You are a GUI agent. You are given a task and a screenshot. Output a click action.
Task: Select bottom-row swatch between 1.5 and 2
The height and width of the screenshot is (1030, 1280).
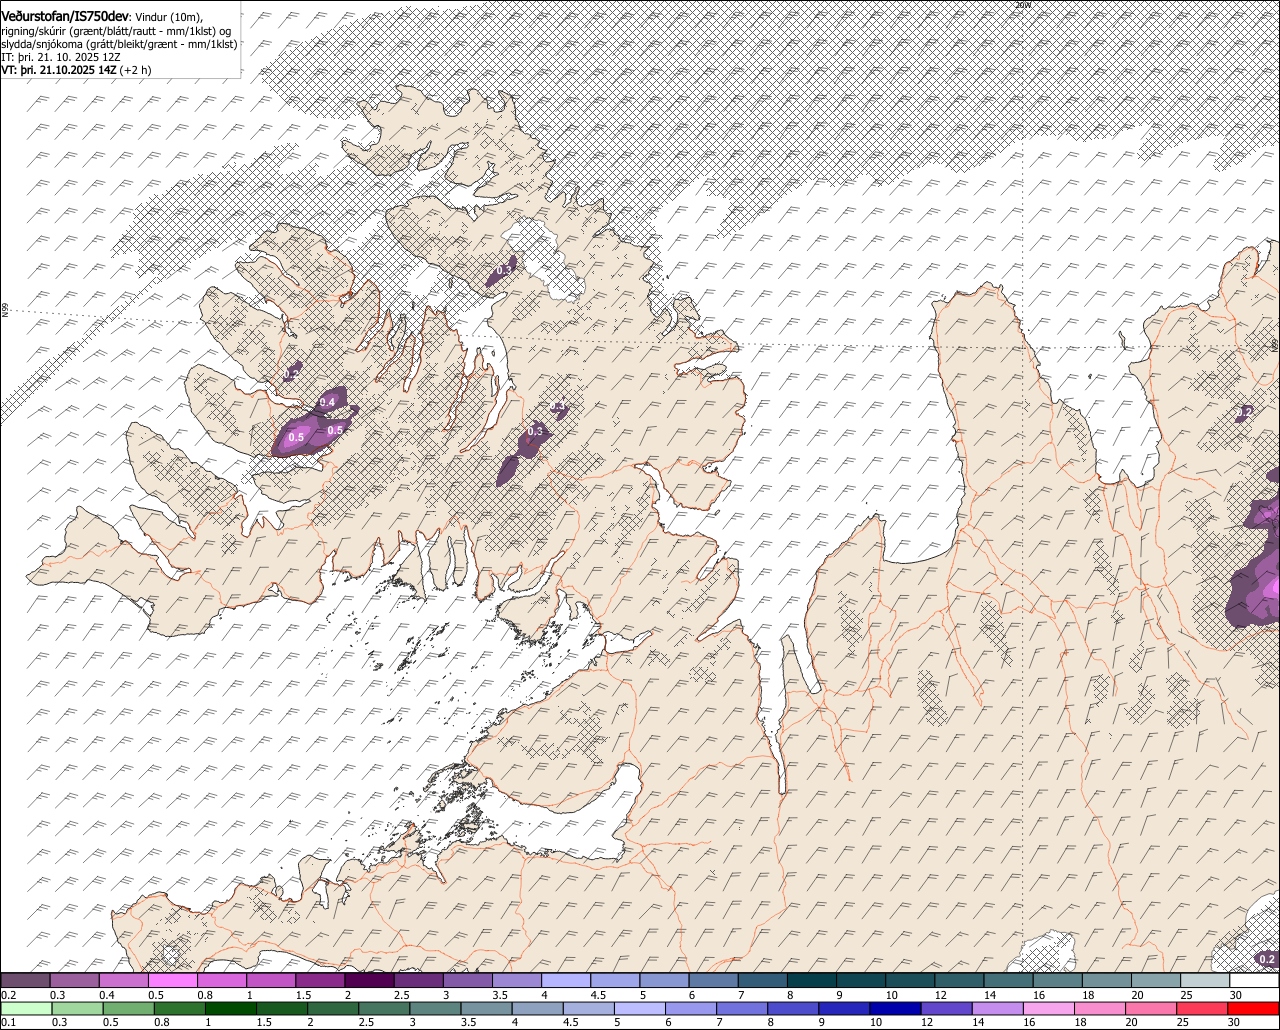pos(283,1008)
